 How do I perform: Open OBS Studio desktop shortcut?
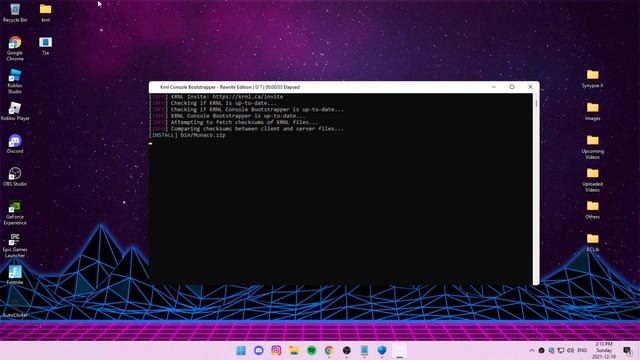point(15,176)
